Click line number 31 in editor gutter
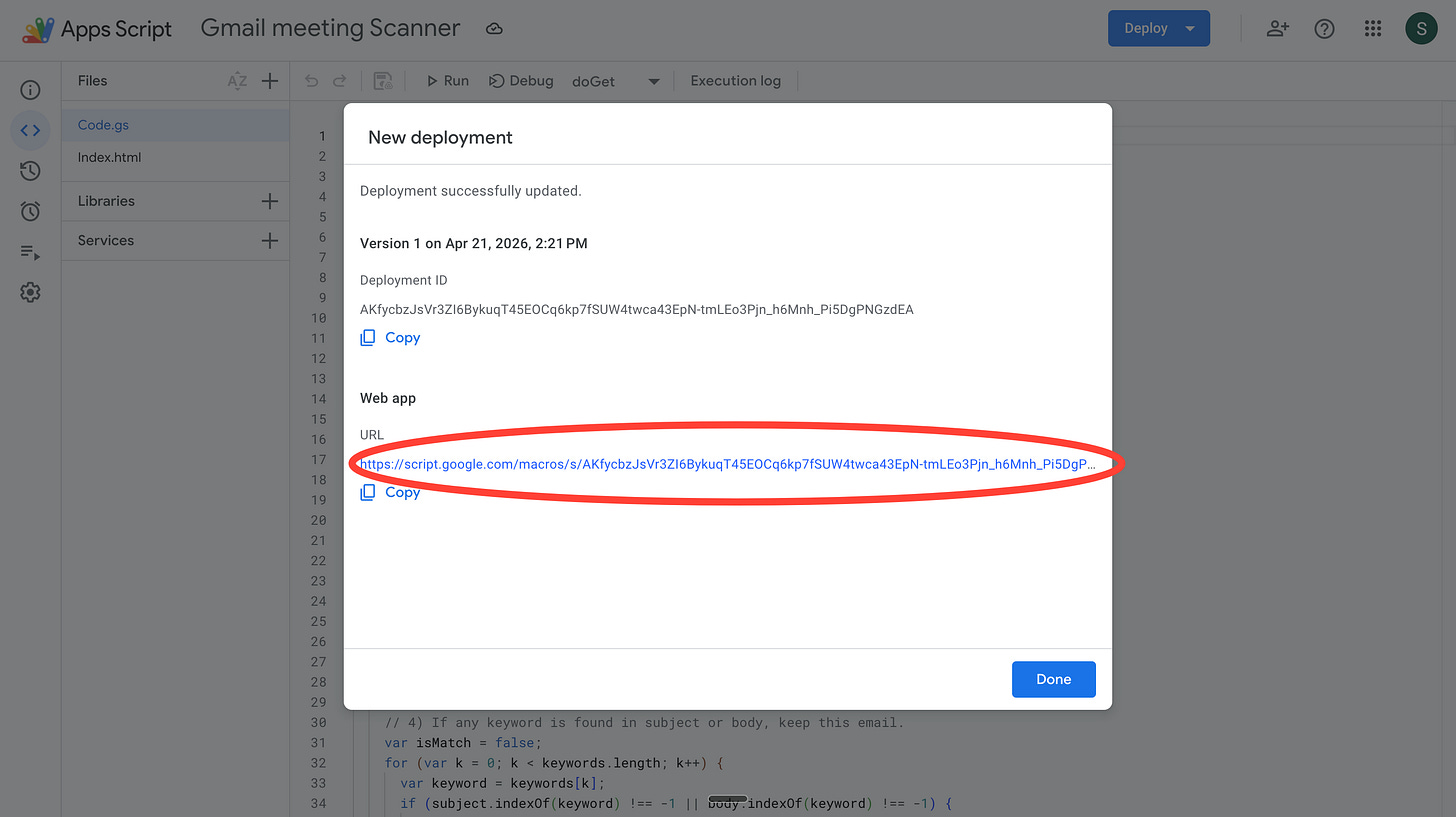This screenshot has width=1456, height=817. 319,742
